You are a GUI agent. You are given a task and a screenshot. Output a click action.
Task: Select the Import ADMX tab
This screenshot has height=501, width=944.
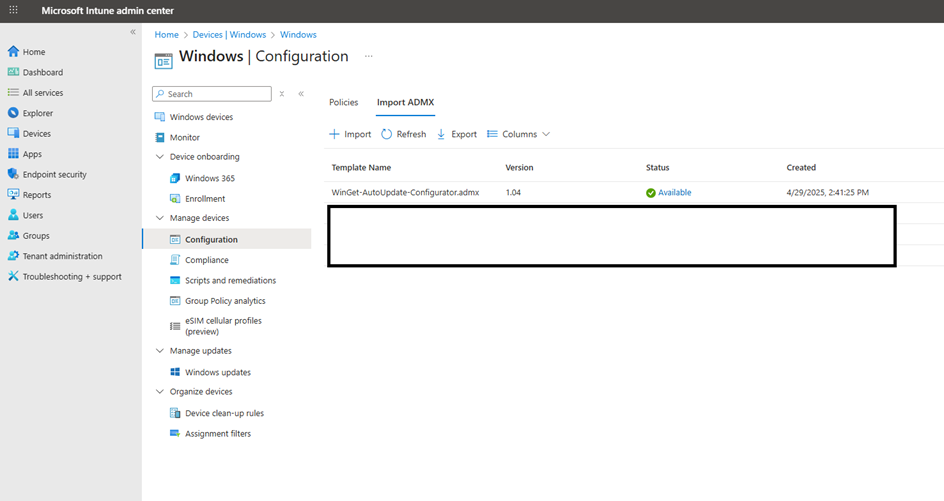tap(405, 102)
